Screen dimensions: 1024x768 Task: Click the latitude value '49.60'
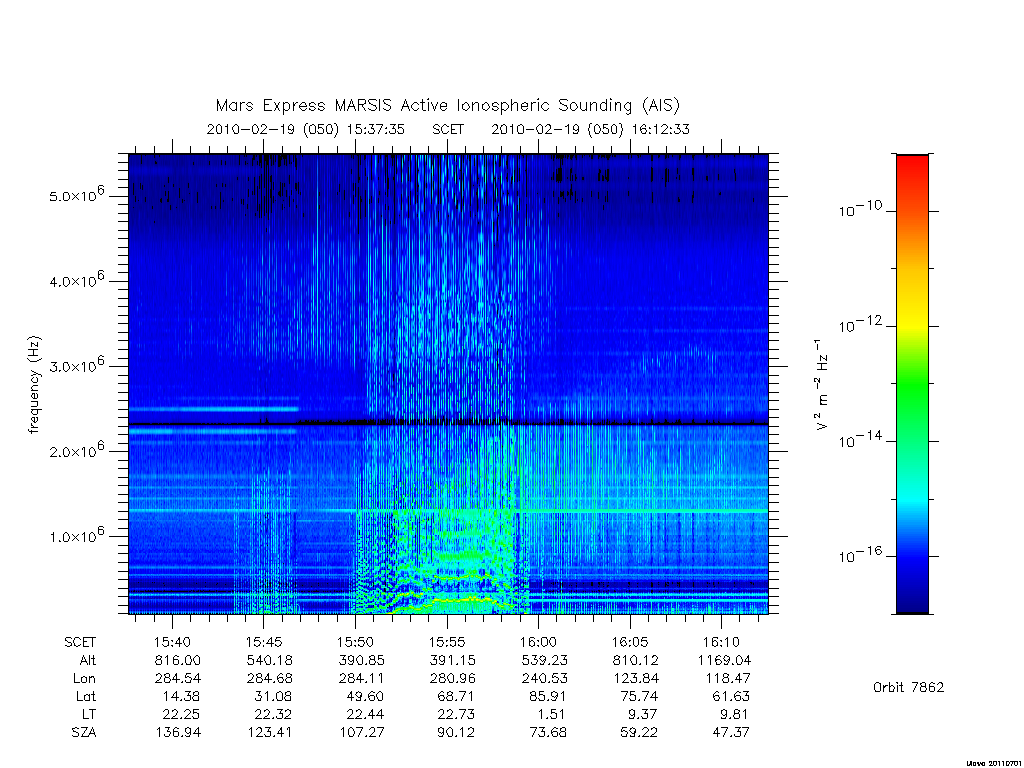click(x=364, y=697)
